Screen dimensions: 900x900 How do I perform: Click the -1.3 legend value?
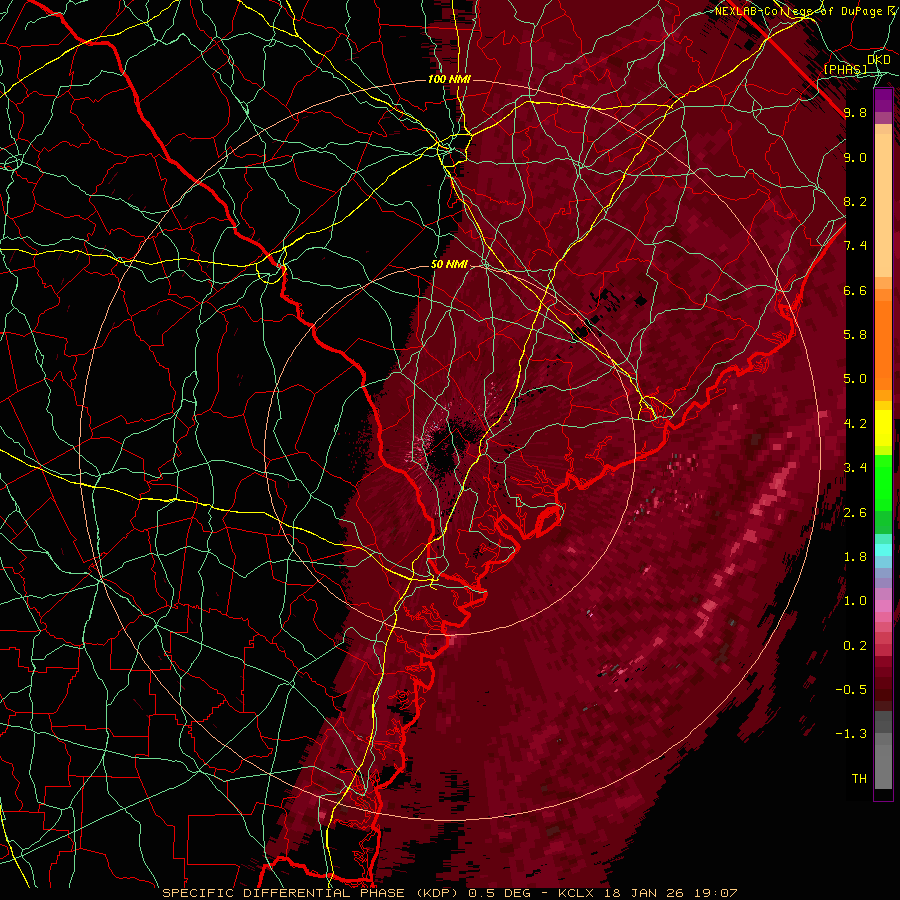[x=851, y=734]
